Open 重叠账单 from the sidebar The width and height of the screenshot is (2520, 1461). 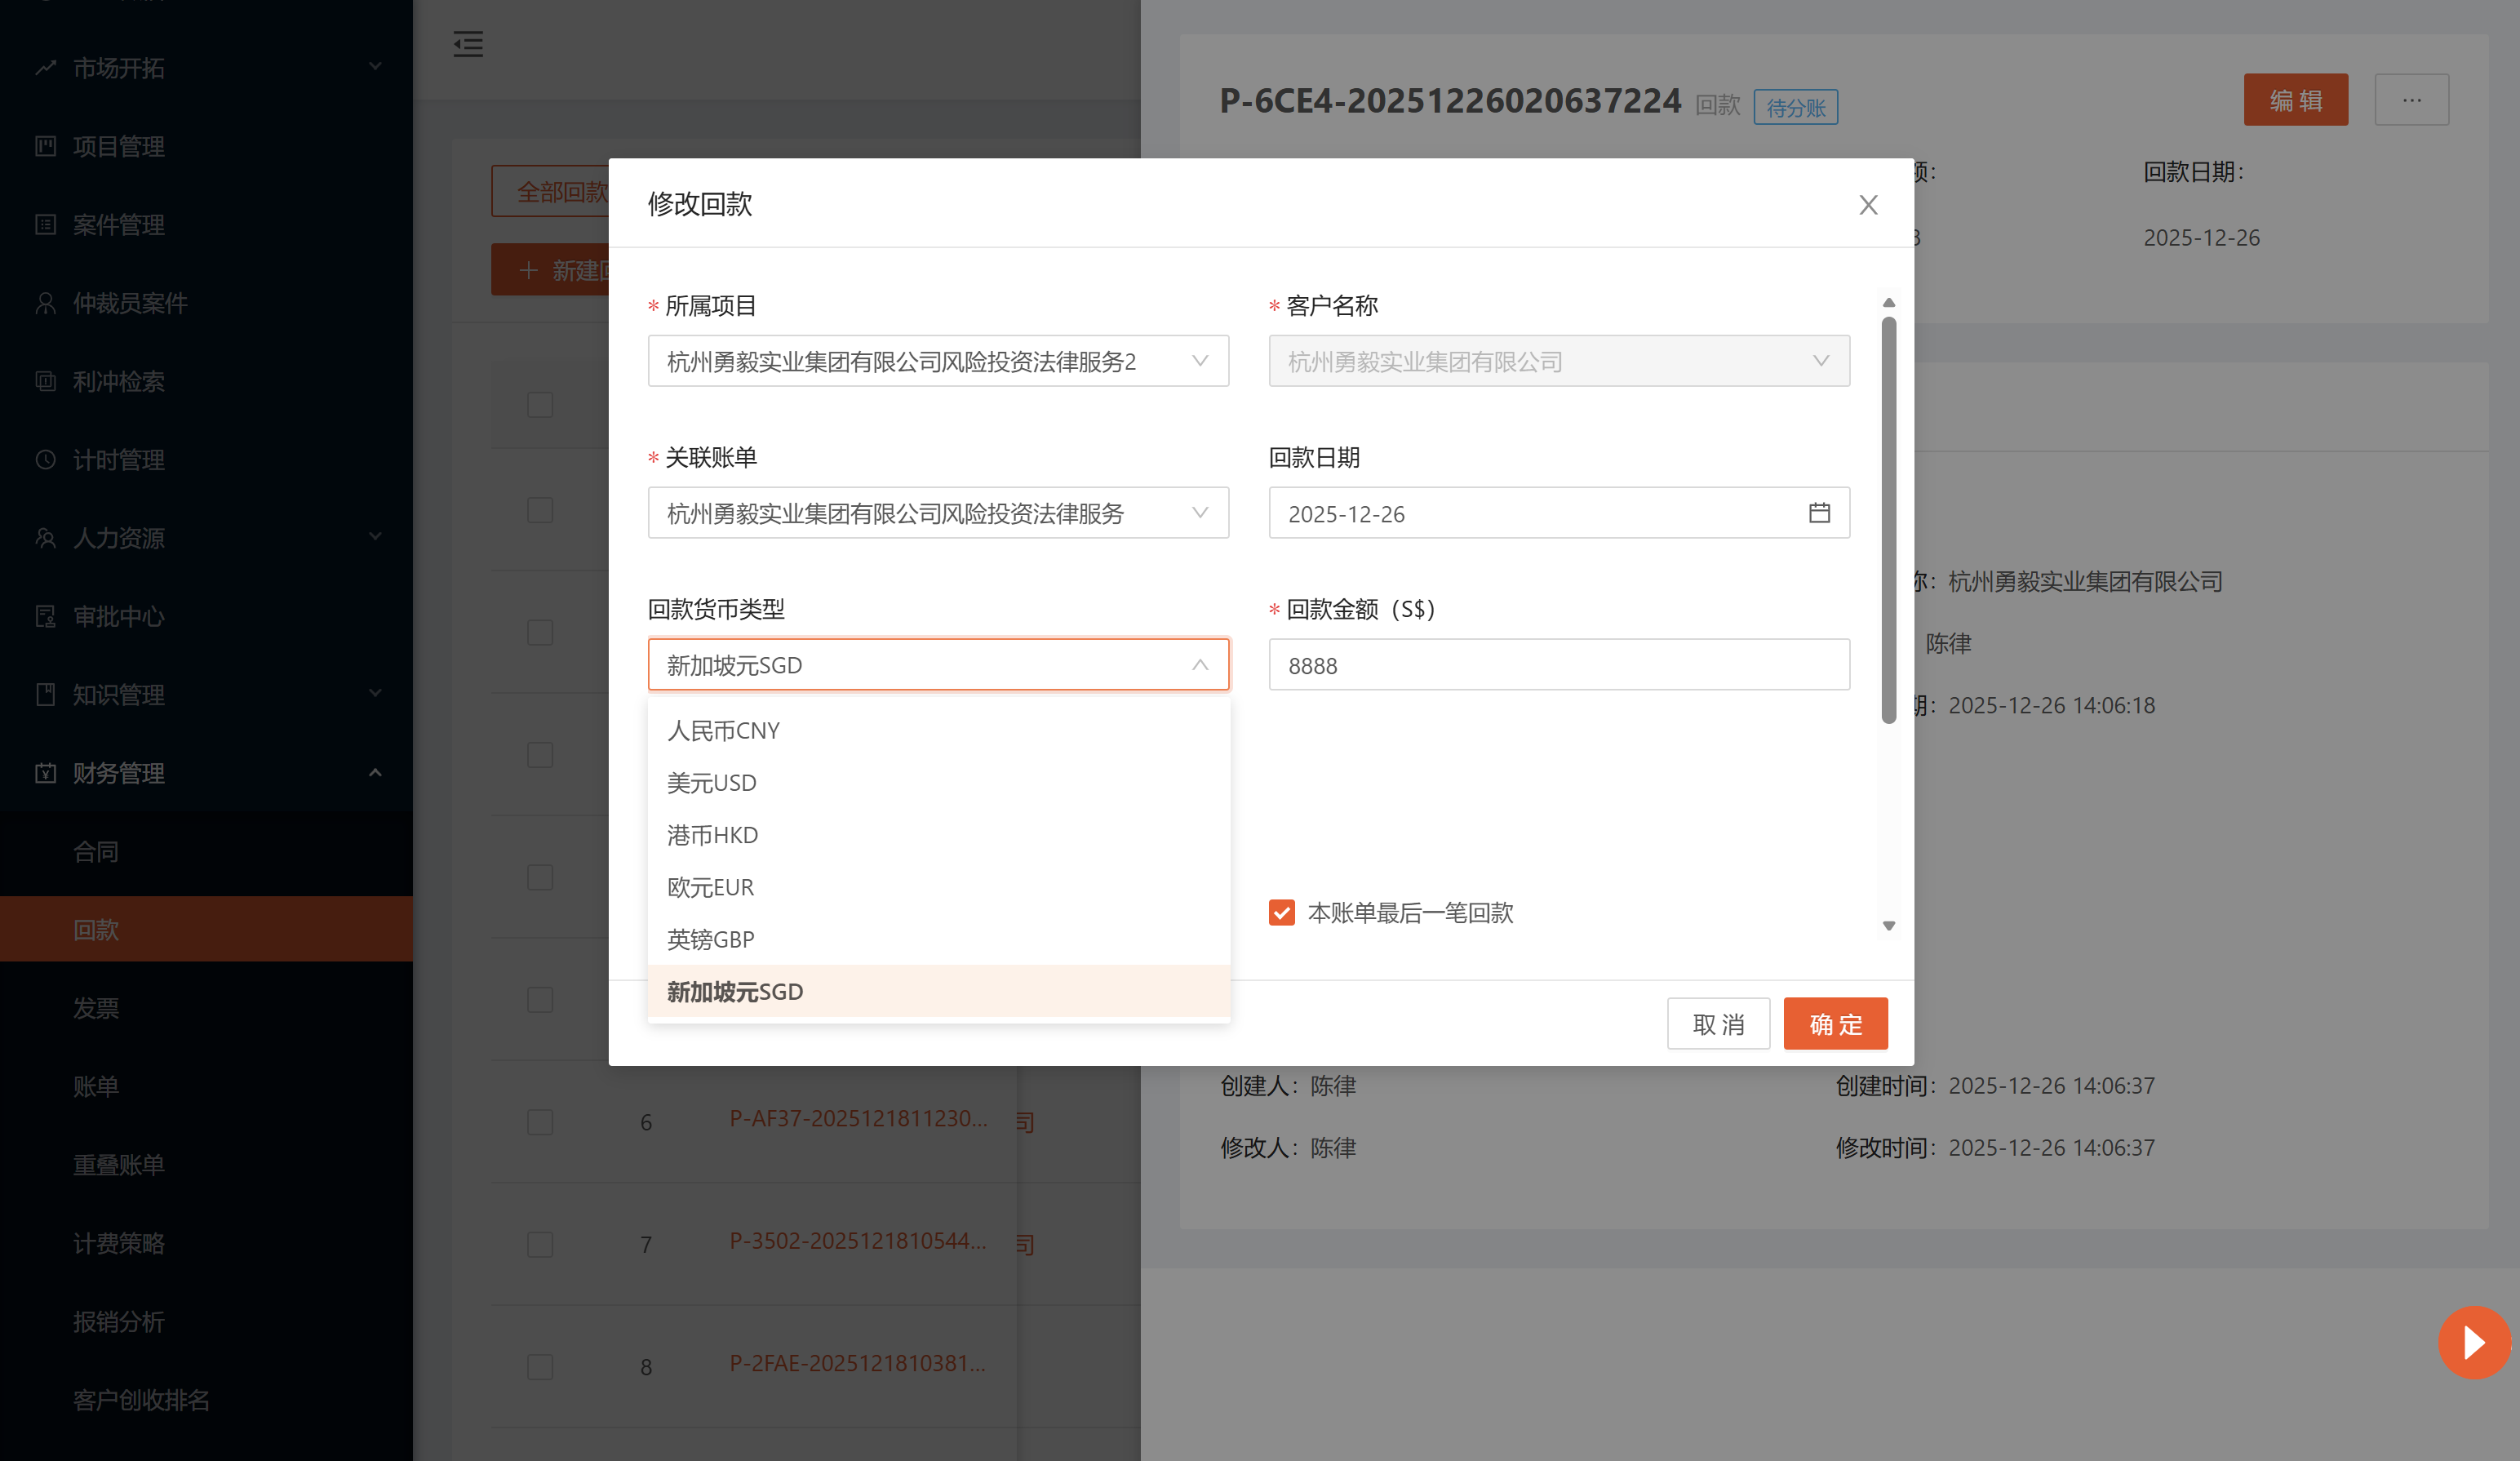pyautogui.click(x=119, y=1164)
